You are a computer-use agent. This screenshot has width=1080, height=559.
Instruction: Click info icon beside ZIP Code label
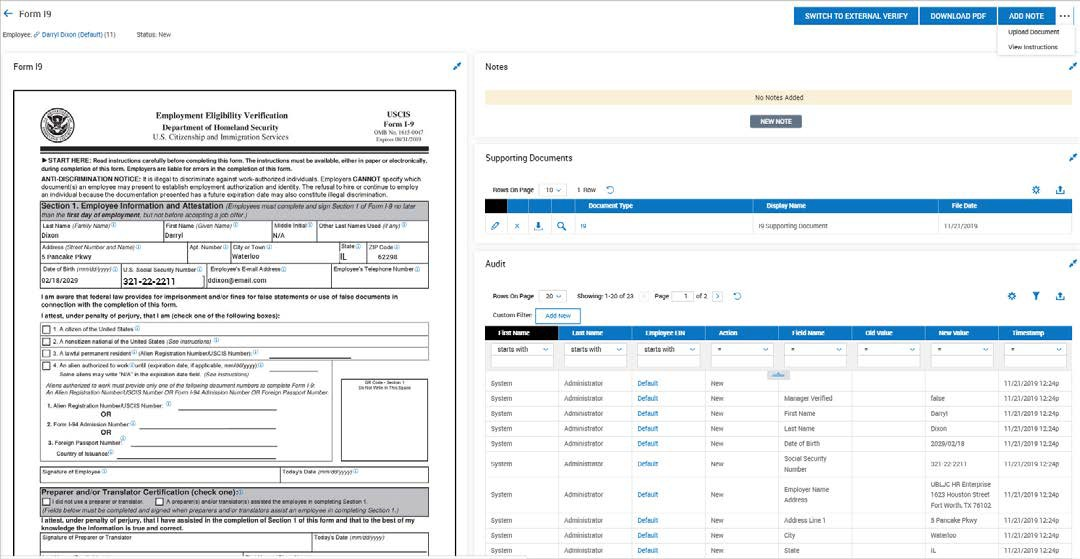coord(397,246)
